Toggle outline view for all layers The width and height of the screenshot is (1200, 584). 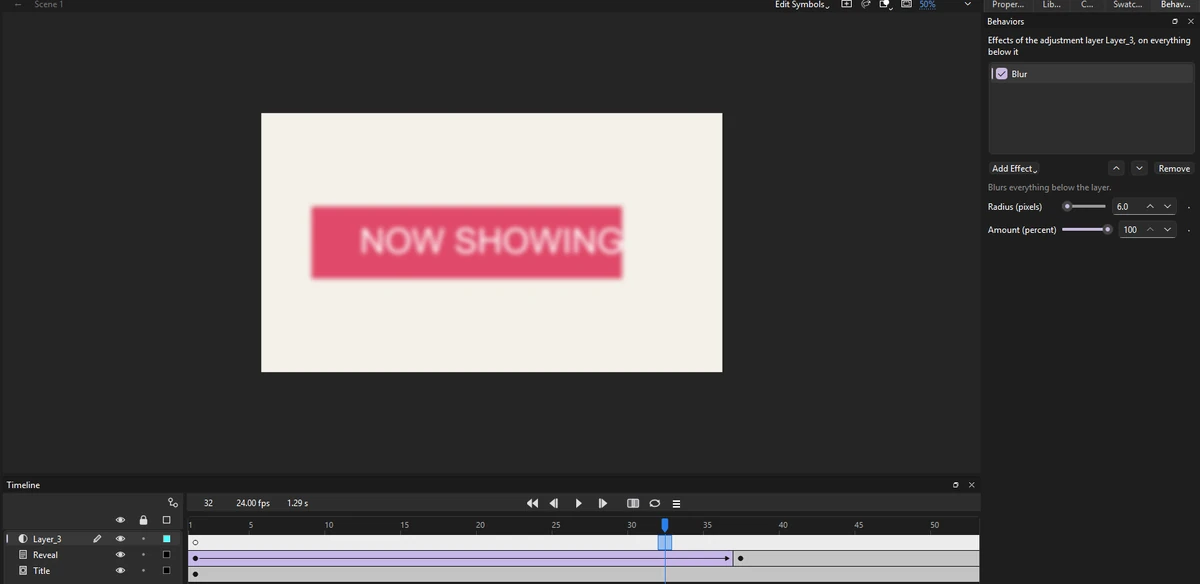[167, 520]
